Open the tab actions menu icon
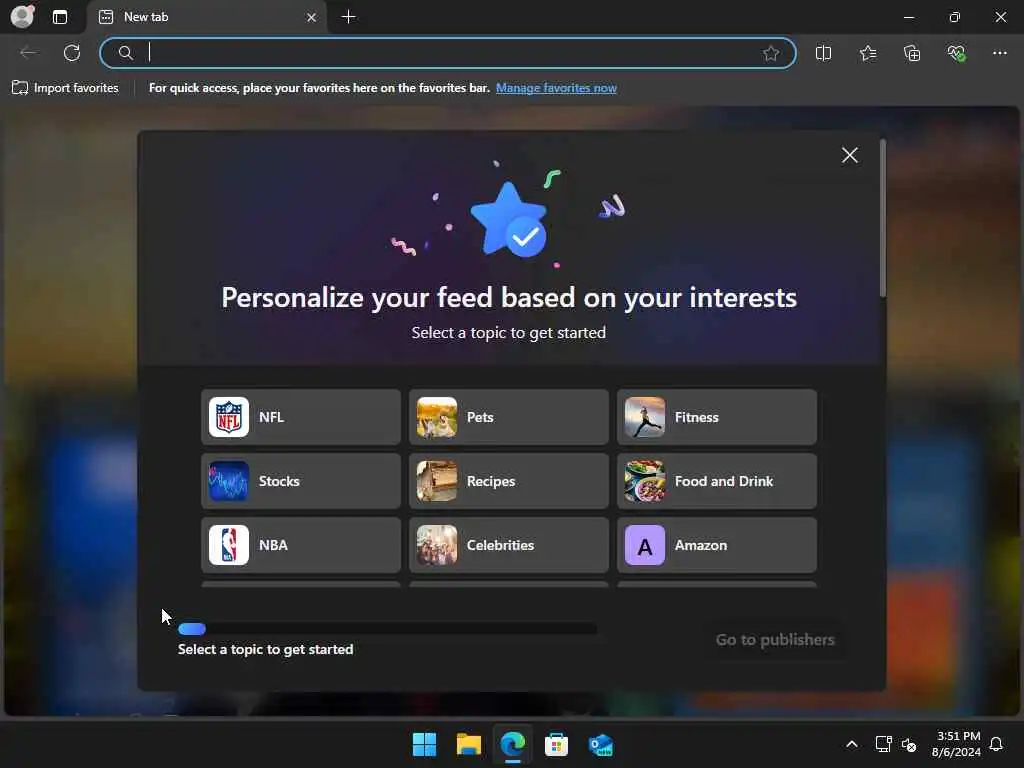 point(59,17)
